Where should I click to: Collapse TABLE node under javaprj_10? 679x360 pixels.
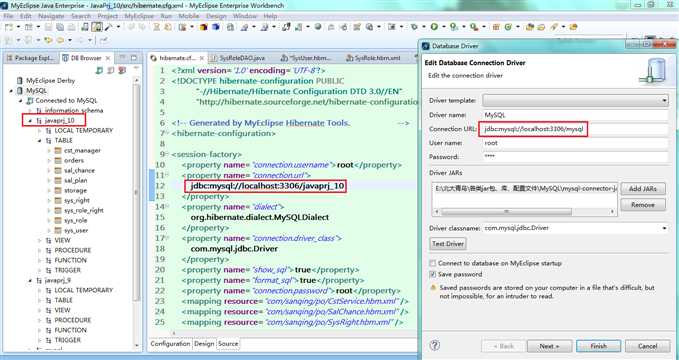coord(39,140)
